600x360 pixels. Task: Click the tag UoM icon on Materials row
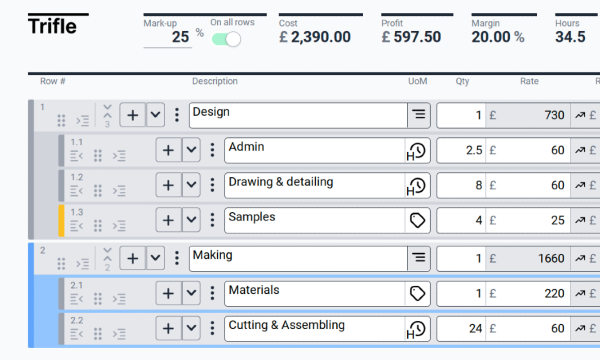pyautogui.click(x=417, y=294)
